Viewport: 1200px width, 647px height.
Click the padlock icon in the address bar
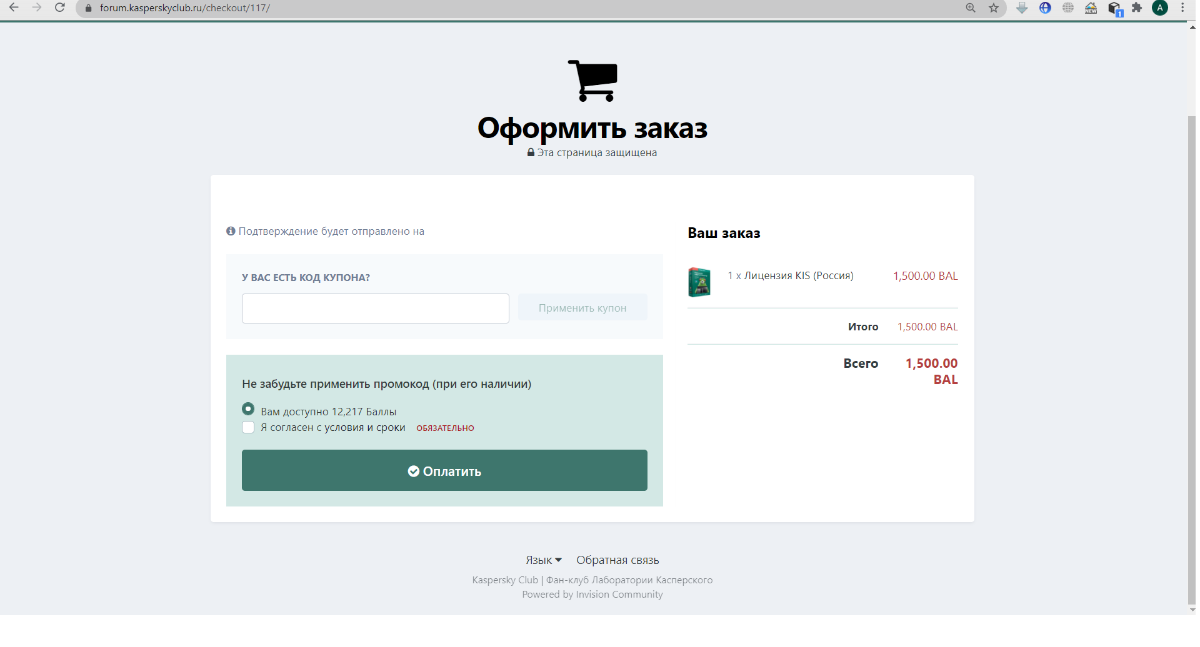87,7
